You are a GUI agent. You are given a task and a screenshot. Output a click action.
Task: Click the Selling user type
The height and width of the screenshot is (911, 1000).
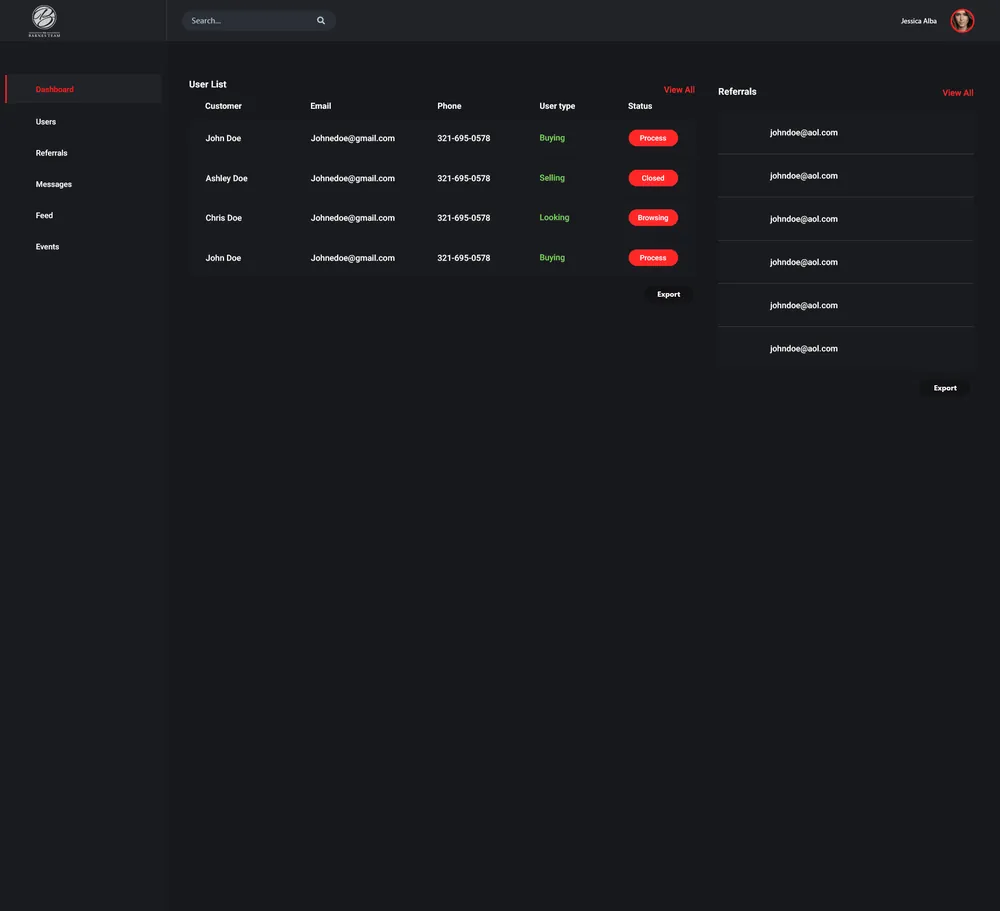point(552,178)
